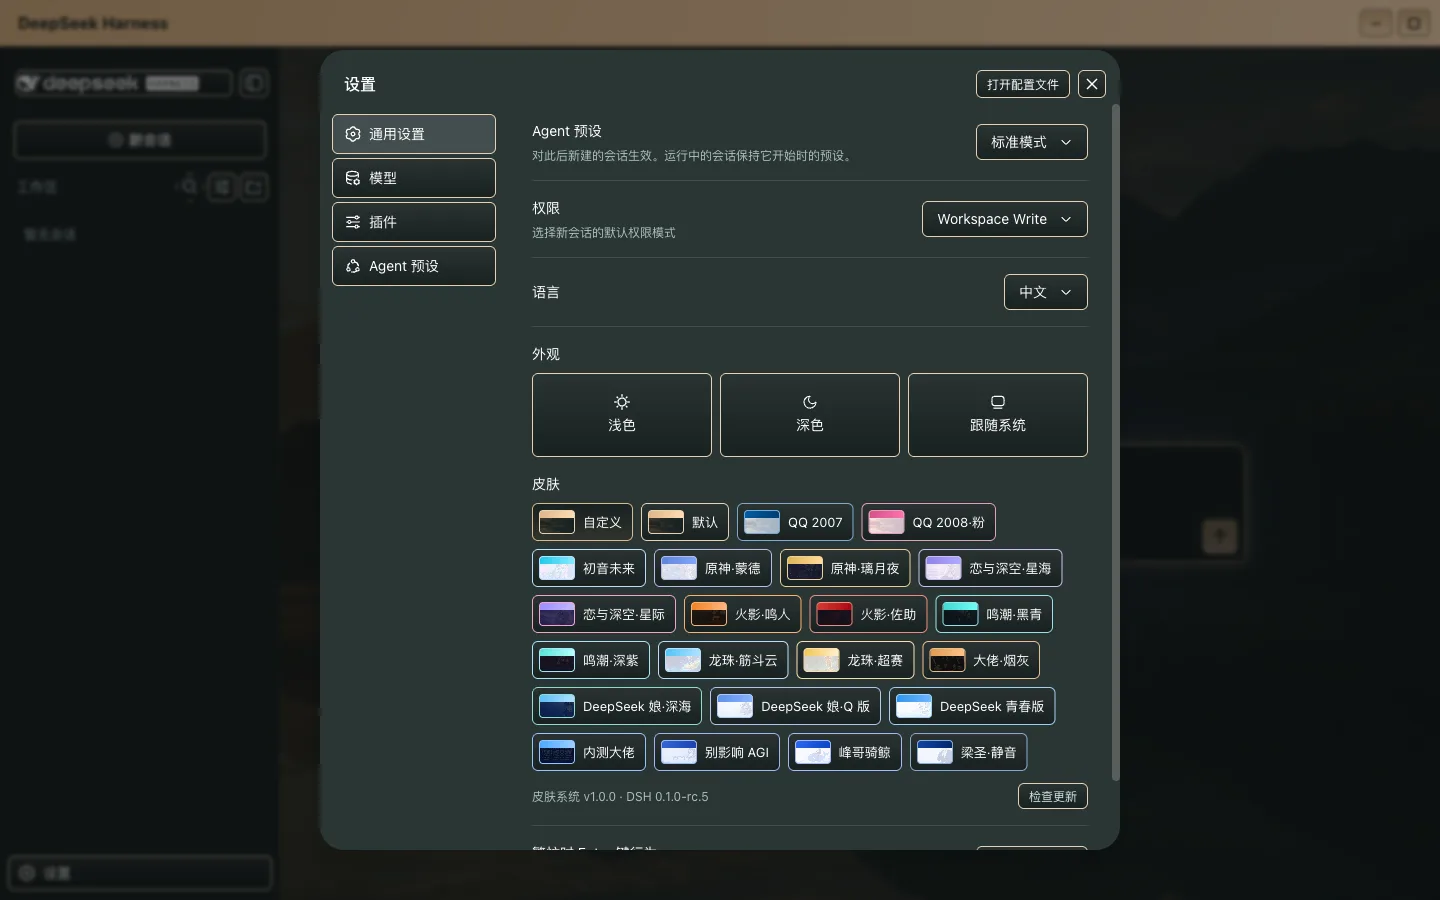1440x900 pixels.
Task: Apply the 龙珠·筋斗云 skin
Action: pyautogui.click(x=723, y=660)
